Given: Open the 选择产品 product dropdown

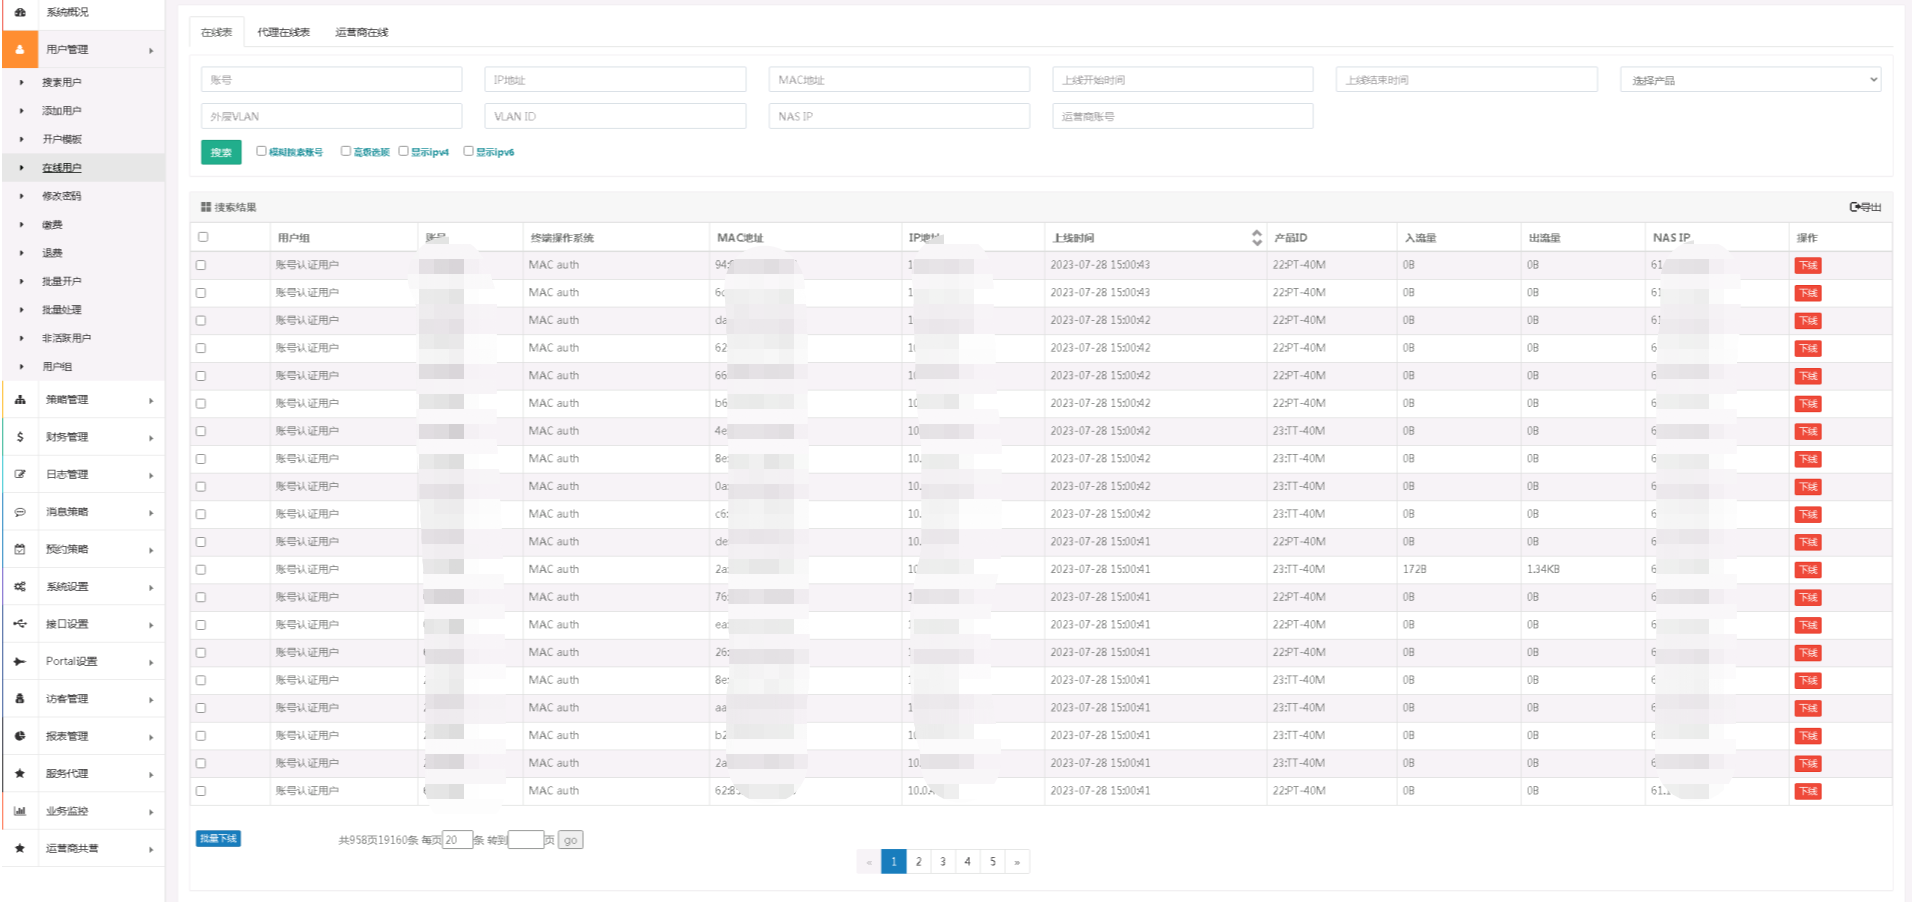Looking at the screenshot, I should pyautogui.click(x=1750, y=80).
